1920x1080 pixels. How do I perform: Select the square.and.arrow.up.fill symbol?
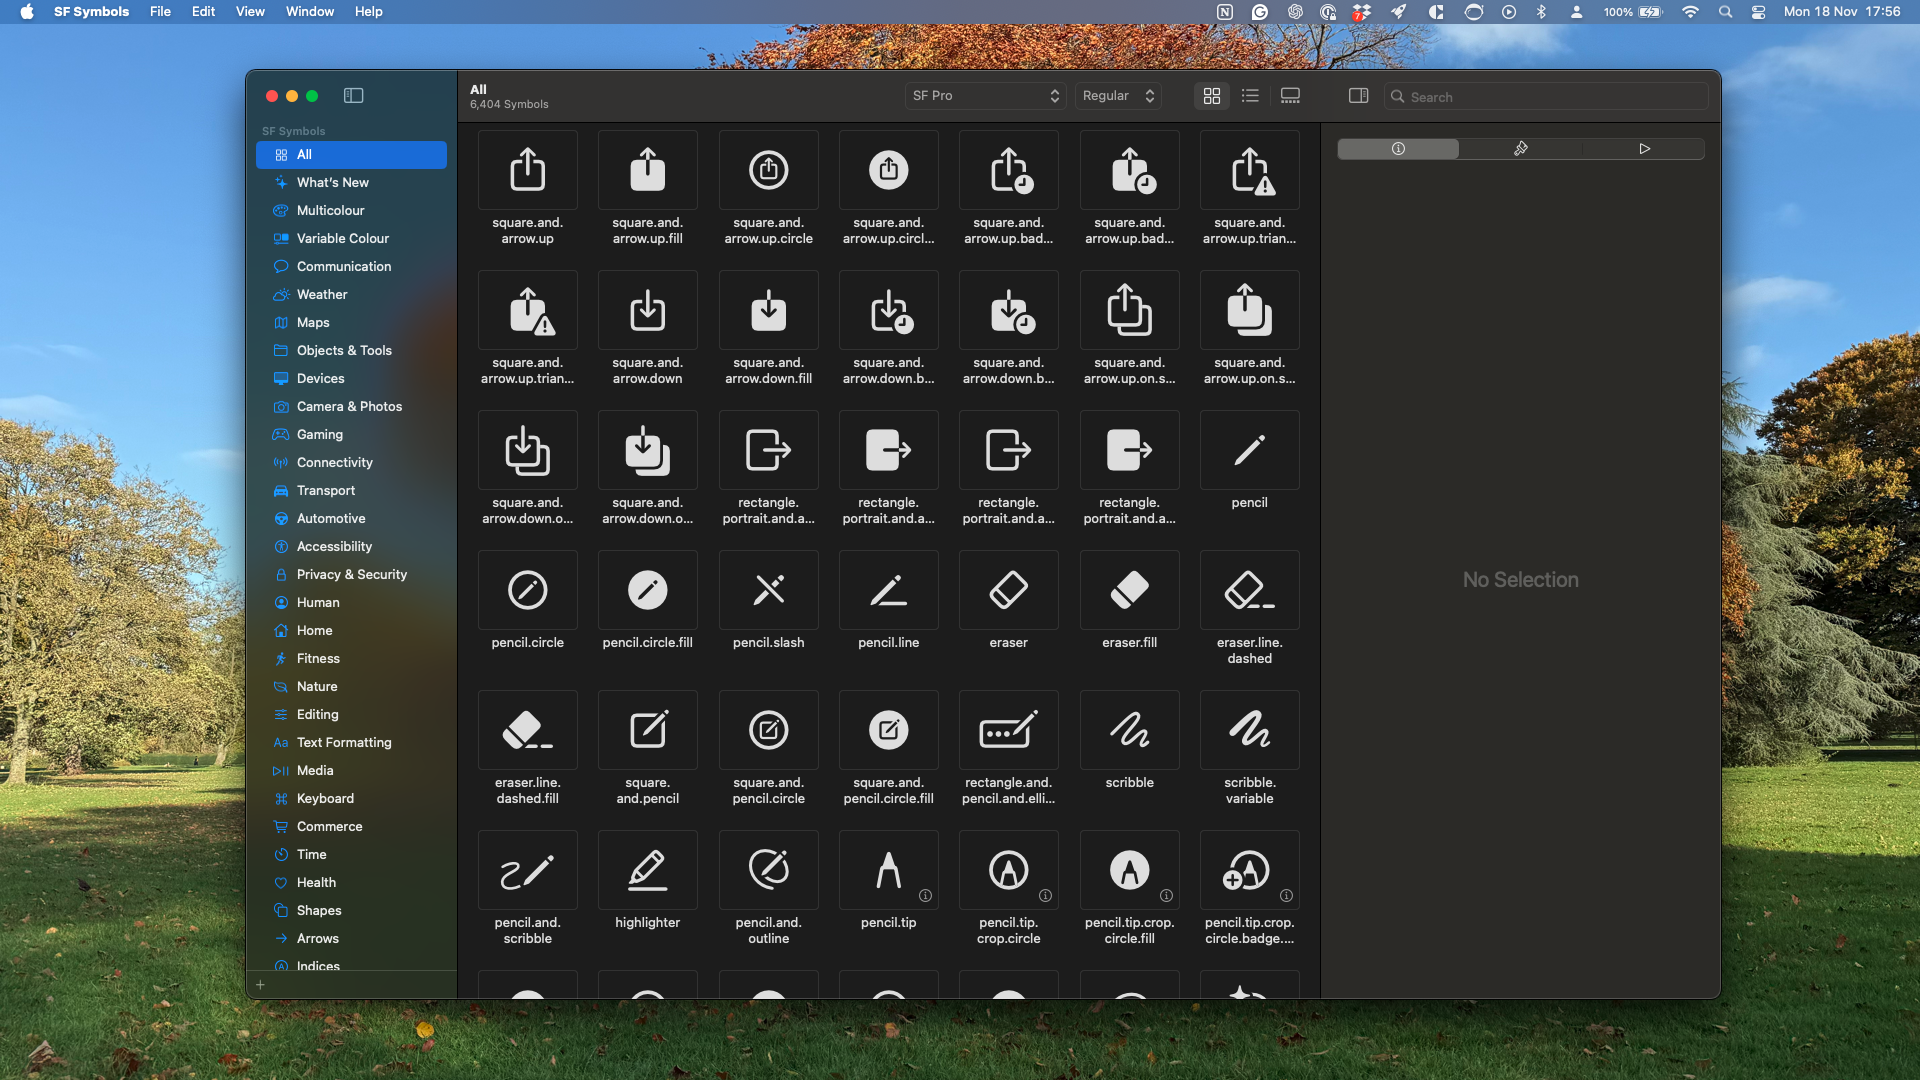647,170
